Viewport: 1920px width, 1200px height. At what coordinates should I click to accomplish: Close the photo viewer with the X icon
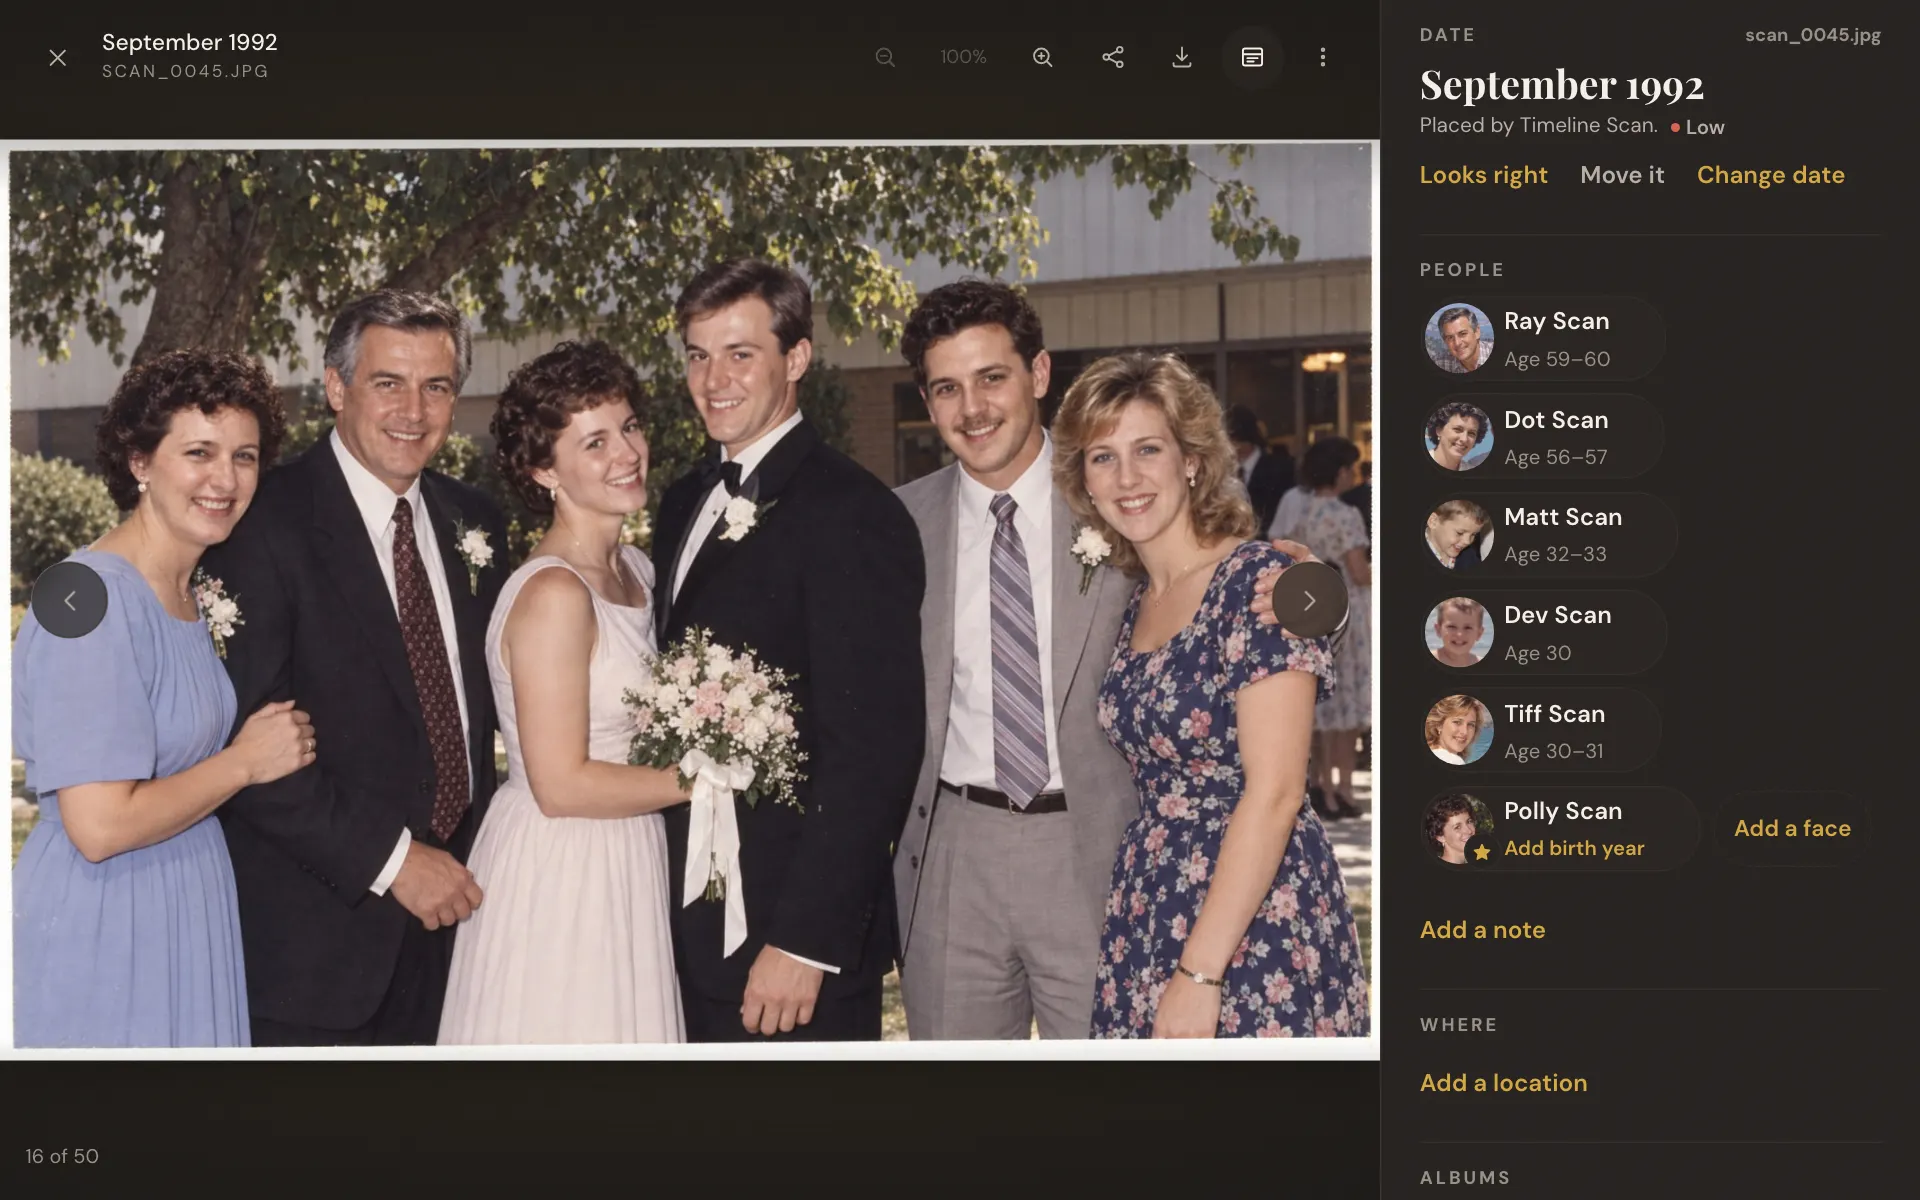[x=58, y=58]
